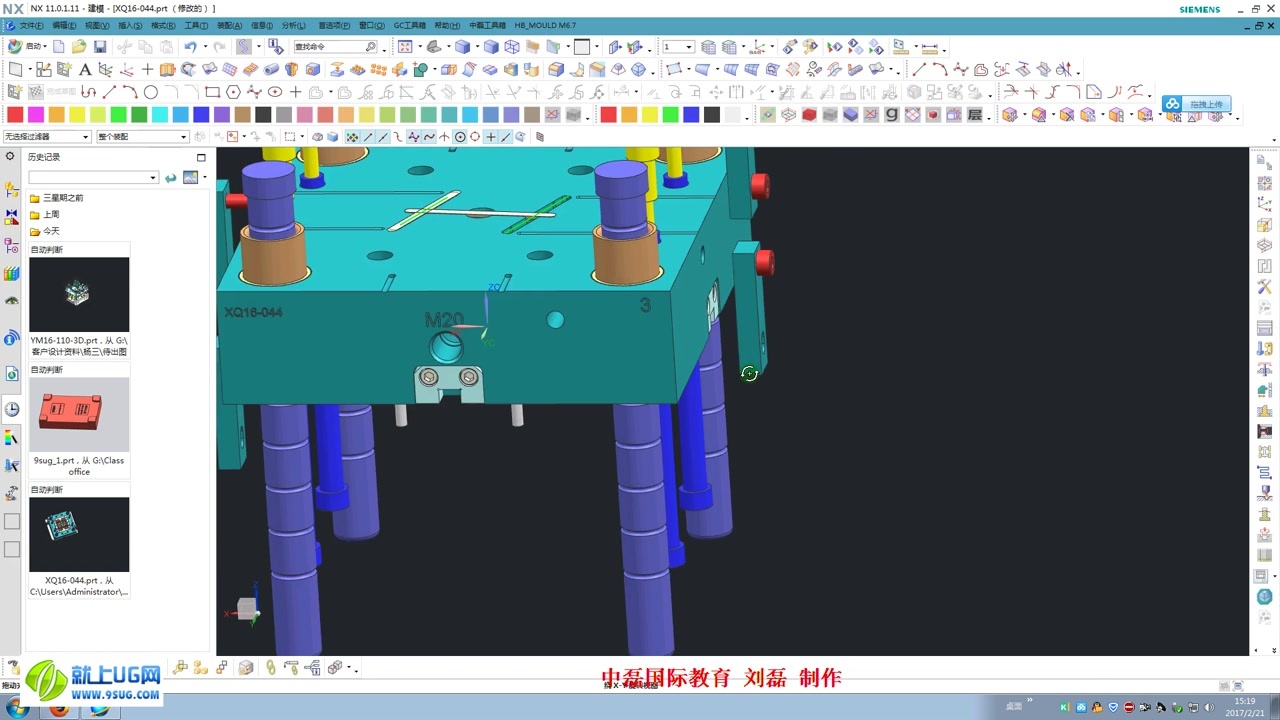
Task: Open the HB_MOULD M6.7 menu
Action: click(x=545, y=25)
